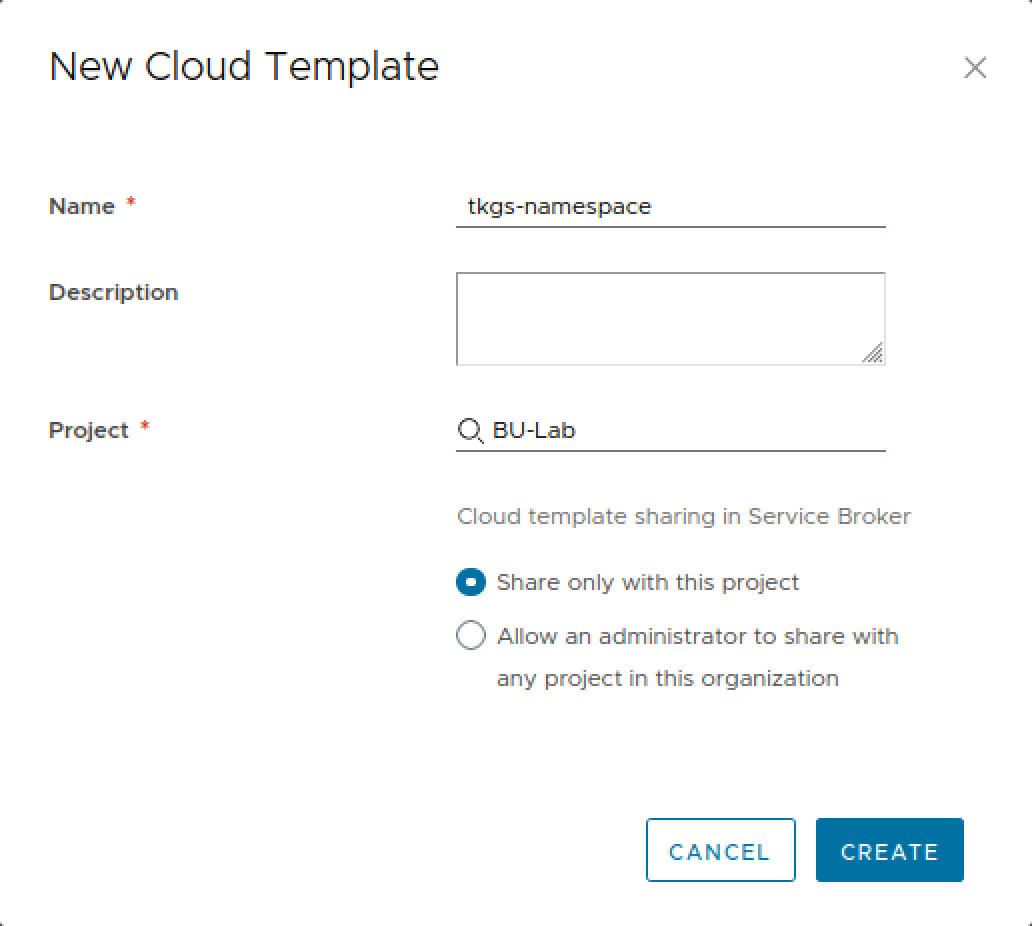Click the Description field label
The image size is (1032, 926).
(x=114, y=292)
